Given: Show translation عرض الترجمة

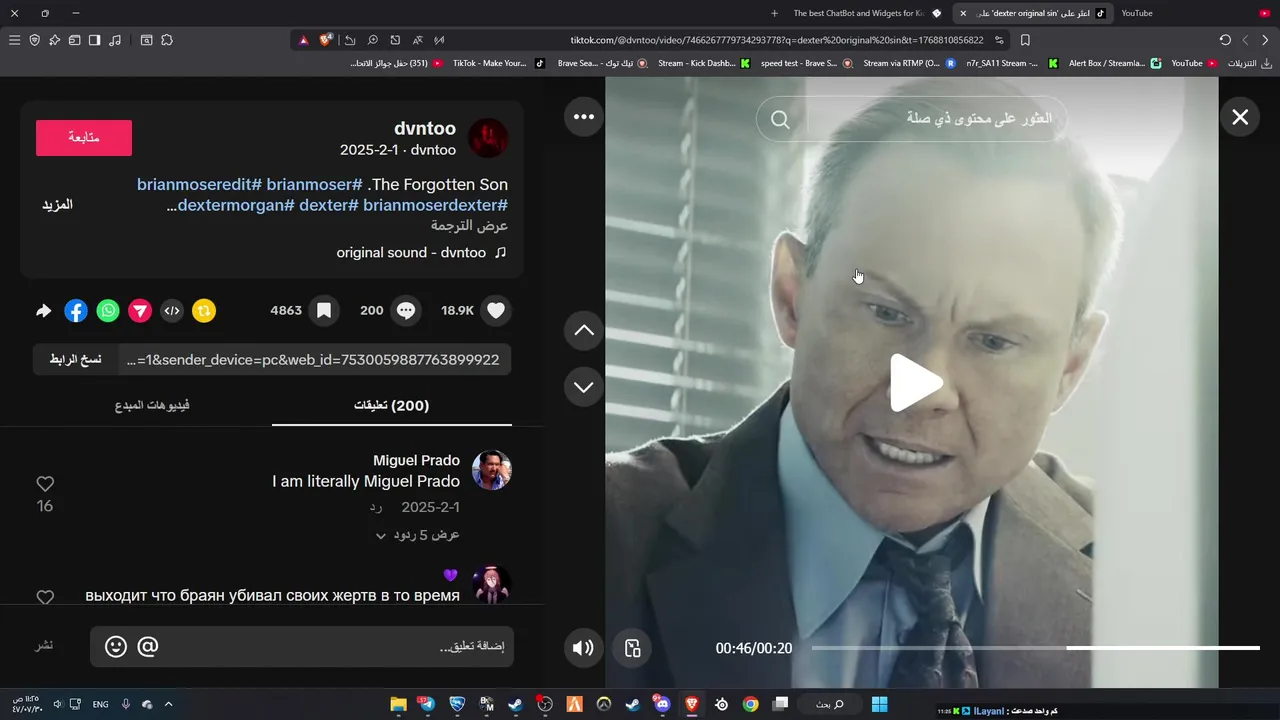Looking at the screenshot, I should 469,226.
